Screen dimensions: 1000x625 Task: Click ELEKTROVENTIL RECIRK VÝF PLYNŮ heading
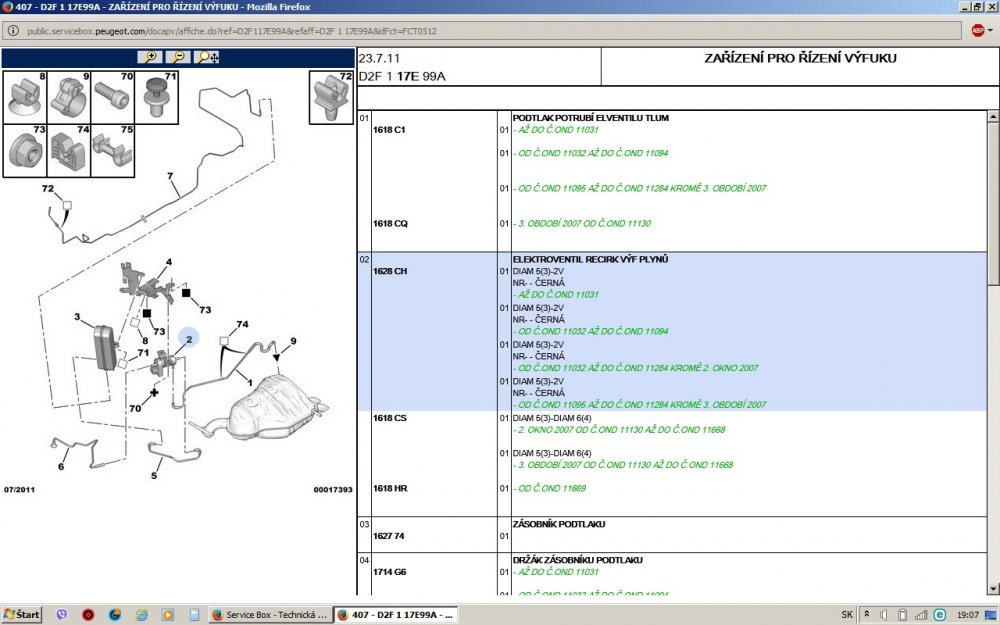coord(591,259)
